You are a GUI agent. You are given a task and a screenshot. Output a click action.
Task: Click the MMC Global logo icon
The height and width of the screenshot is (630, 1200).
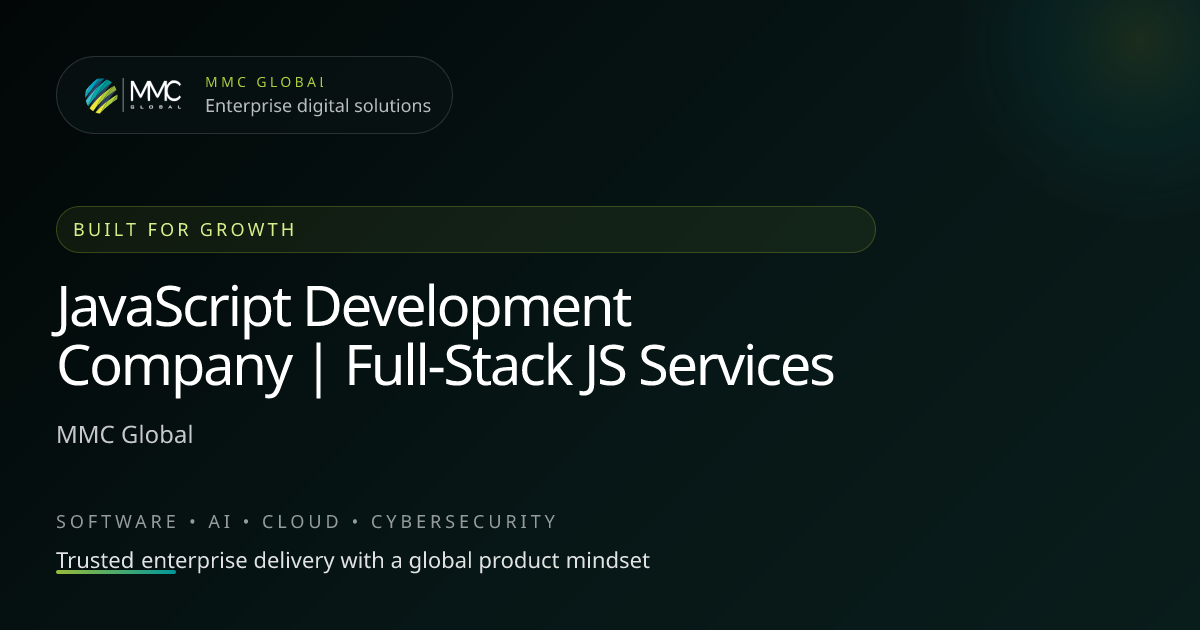click(x=133, y=95)
